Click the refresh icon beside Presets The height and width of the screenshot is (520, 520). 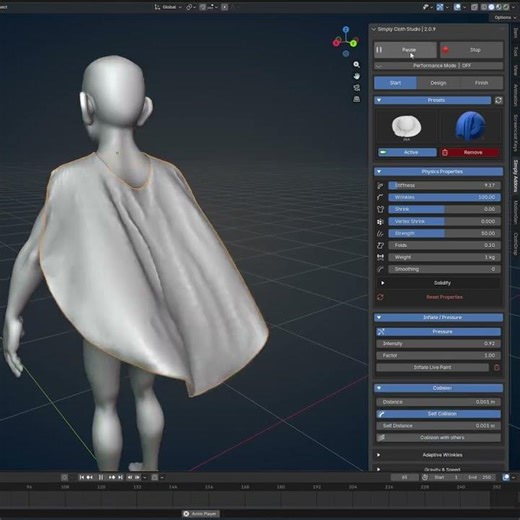point(498,100)
